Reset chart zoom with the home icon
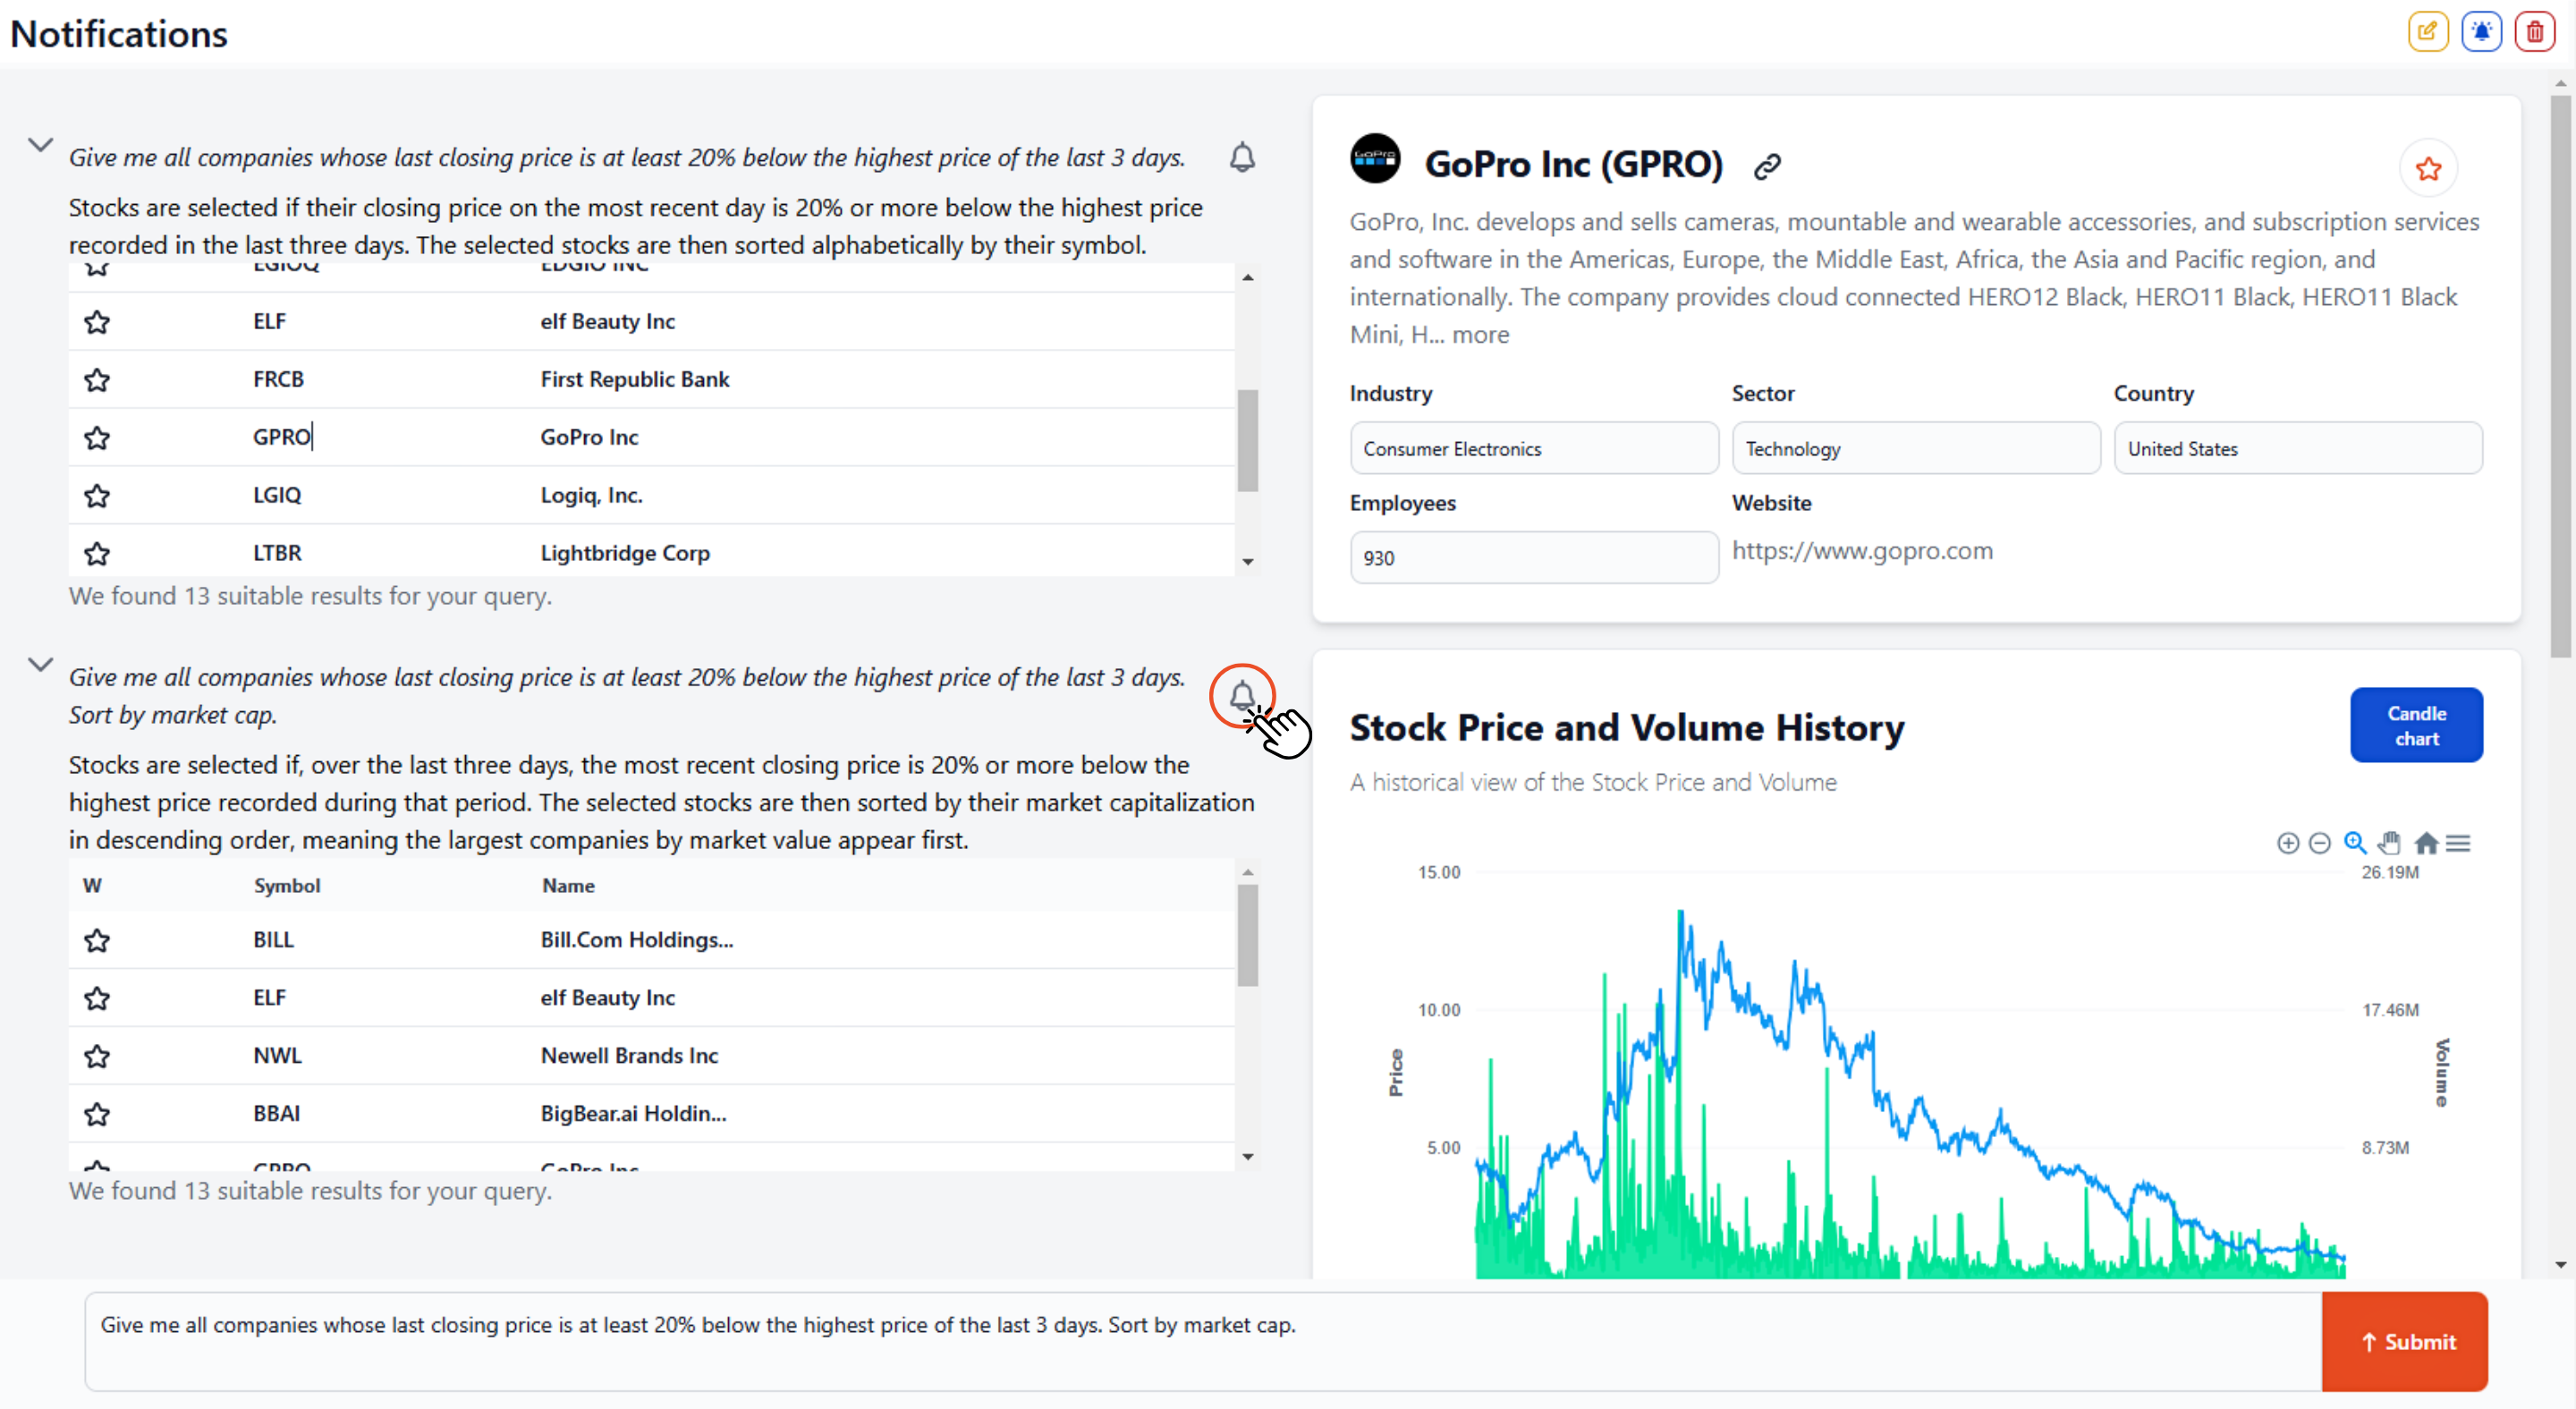 [2426, 843]
